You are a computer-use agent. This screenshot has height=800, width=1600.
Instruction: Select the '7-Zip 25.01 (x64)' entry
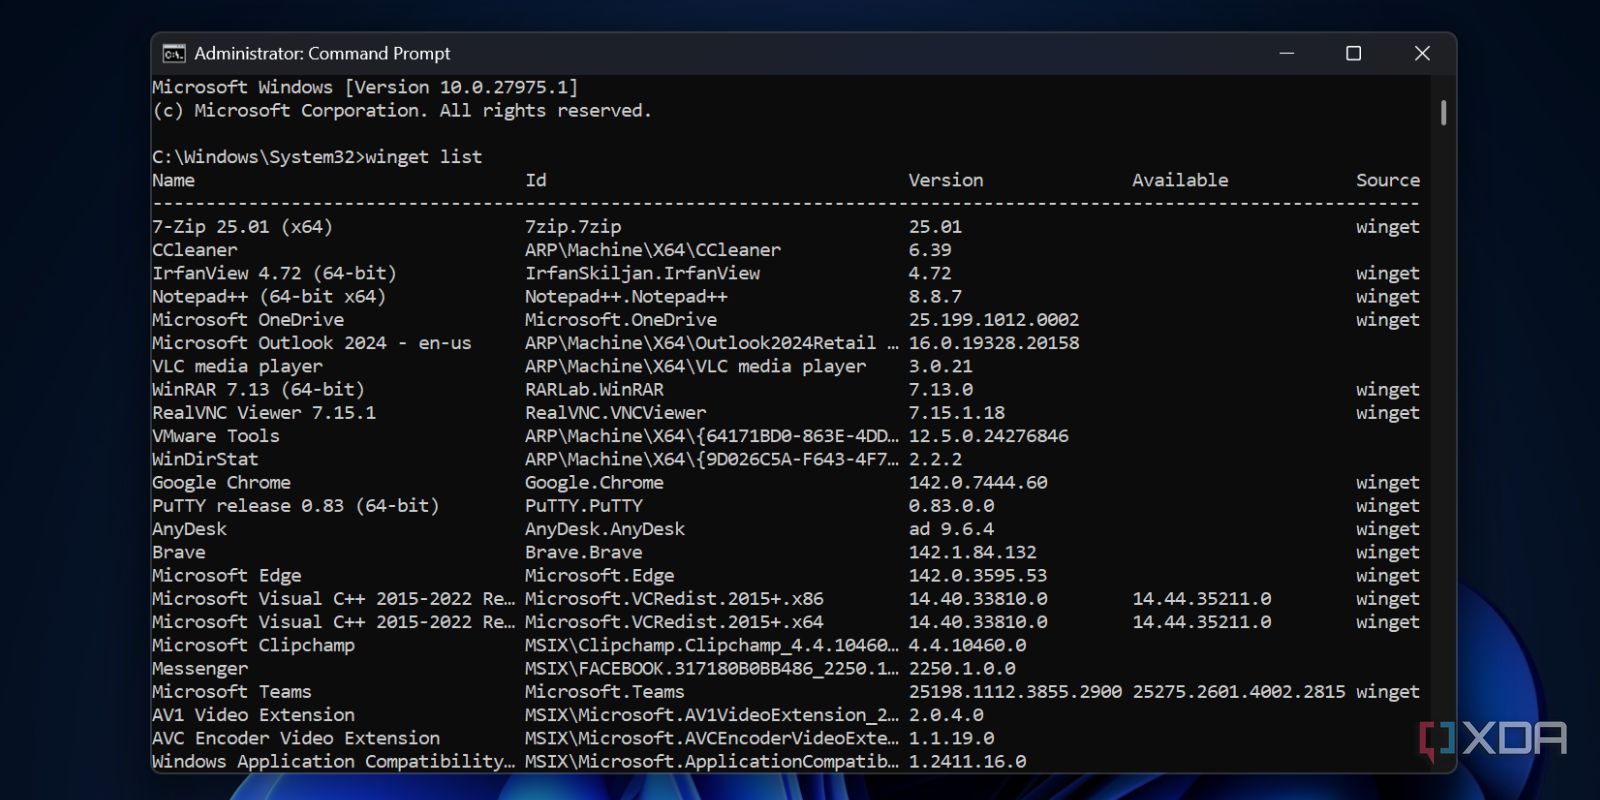242,227
